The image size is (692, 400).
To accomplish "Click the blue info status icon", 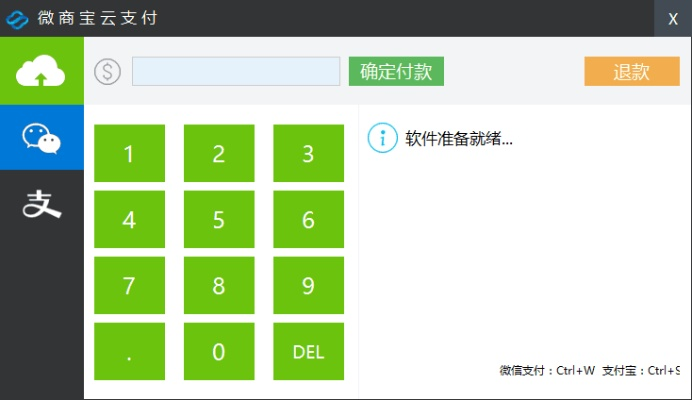I will pyautogui.click(x=382, y=138).
